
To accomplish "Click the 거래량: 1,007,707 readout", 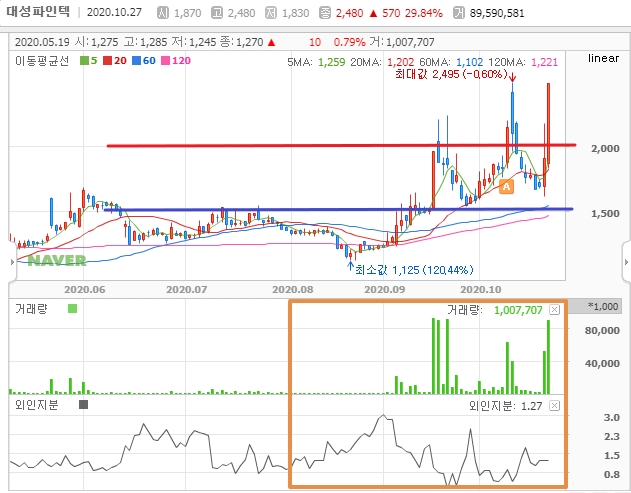I will 495,310.
